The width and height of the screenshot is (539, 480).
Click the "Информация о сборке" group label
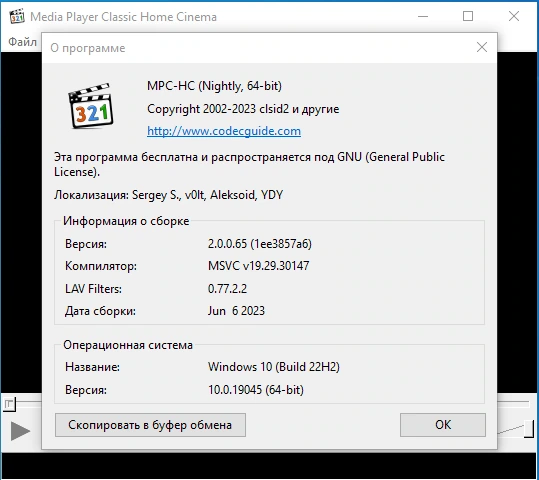[x=126, y=221]
